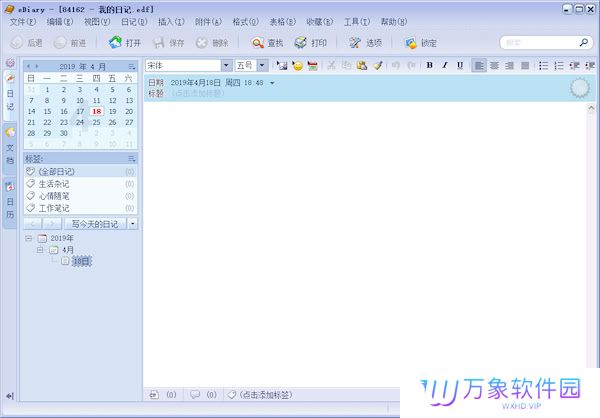Image resolution: width=600 pixels, height=418 pixels.
Task: Click the undo icon
Action: 396,65
